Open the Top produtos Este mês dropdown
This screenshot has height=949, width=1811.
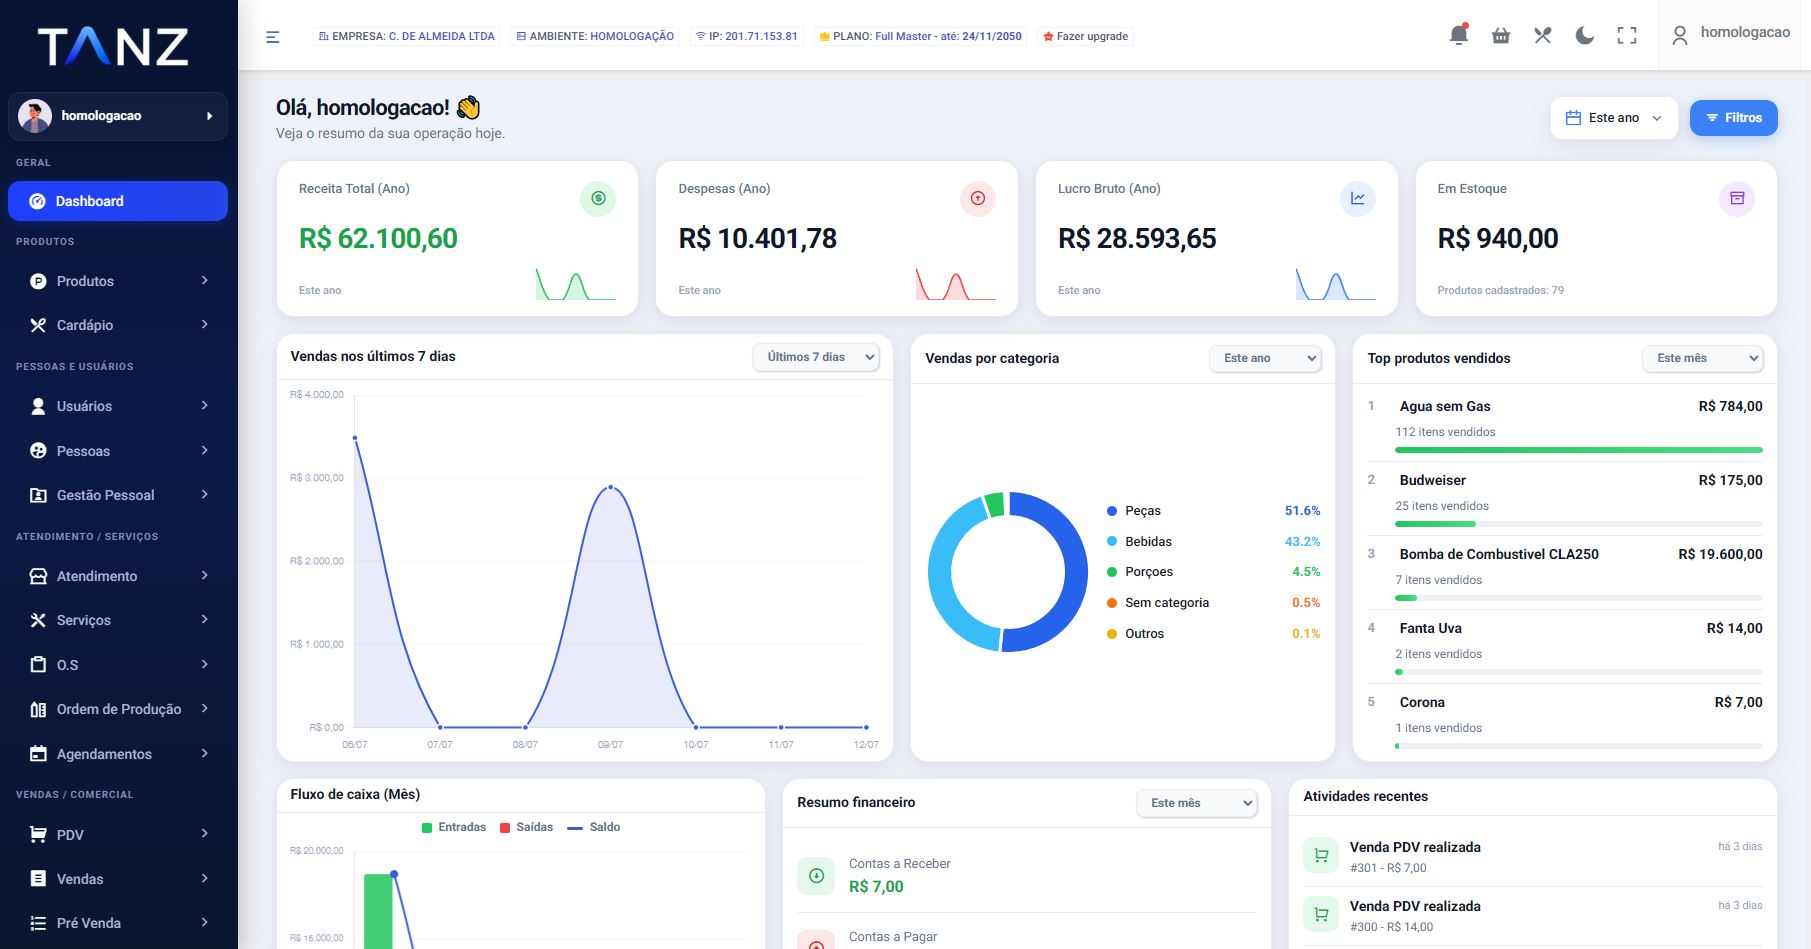pos(1703,358)
